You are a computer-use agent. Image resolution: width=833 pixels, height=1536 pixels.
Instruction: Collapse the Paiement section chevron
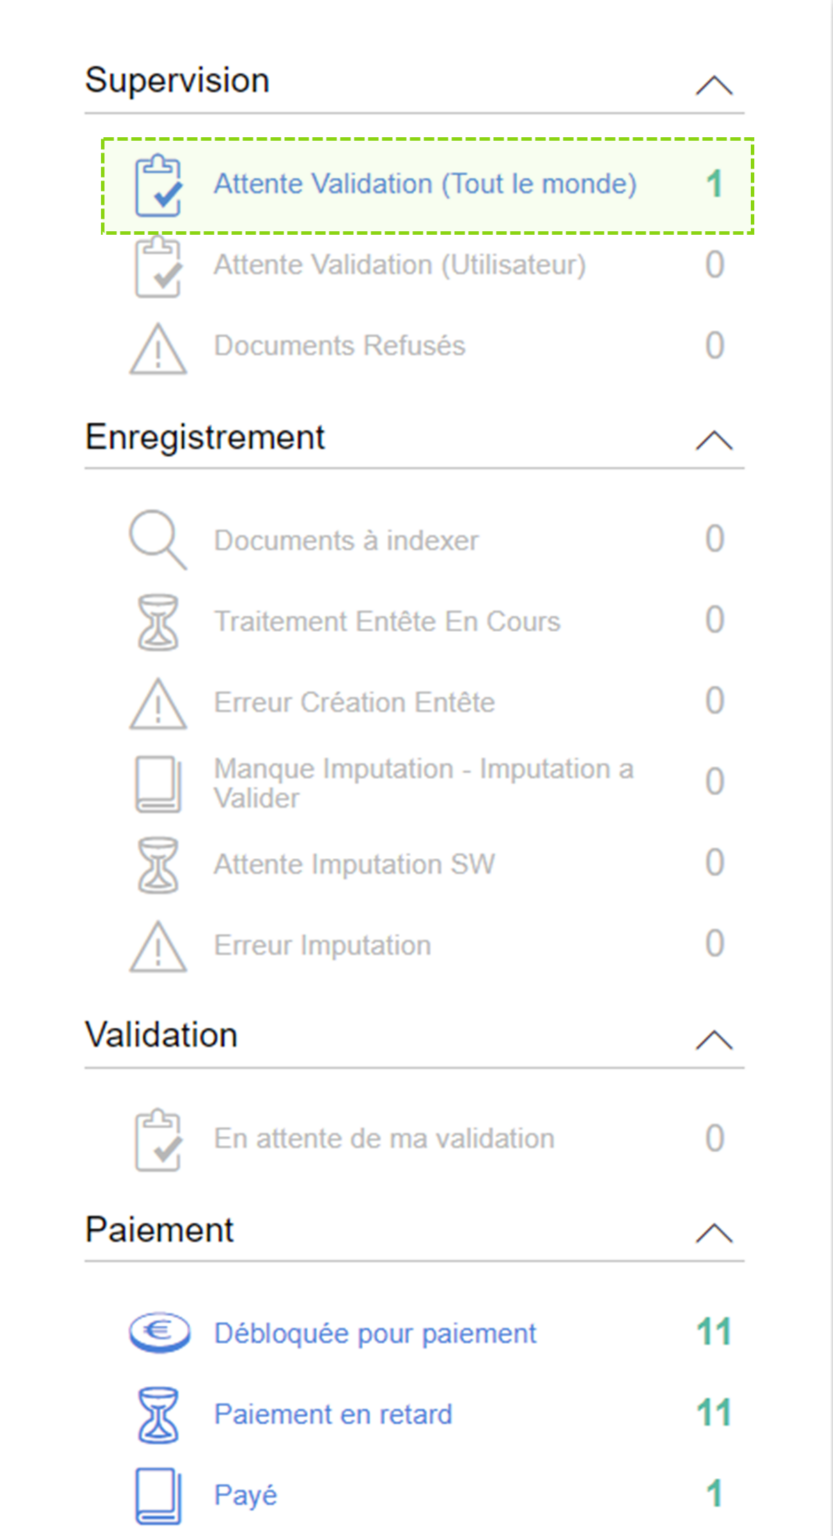coord(714,1233)
